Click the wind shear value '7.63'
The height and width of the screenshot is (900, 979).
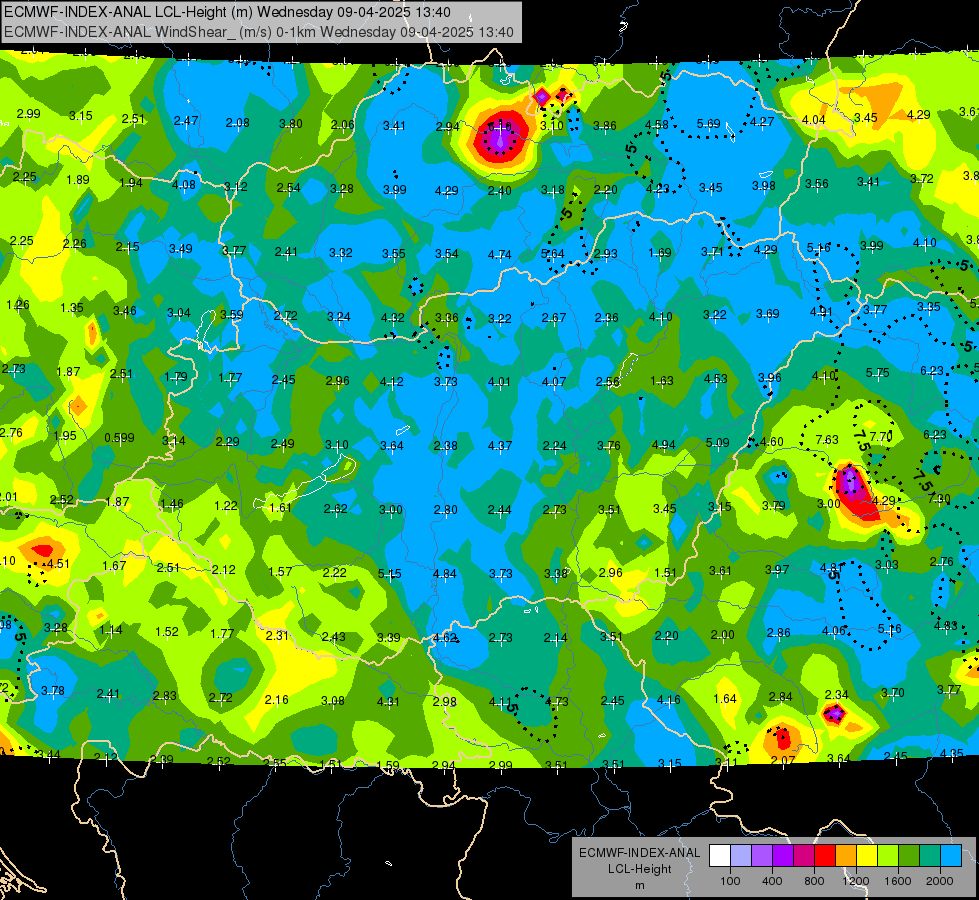coord(827,439)
